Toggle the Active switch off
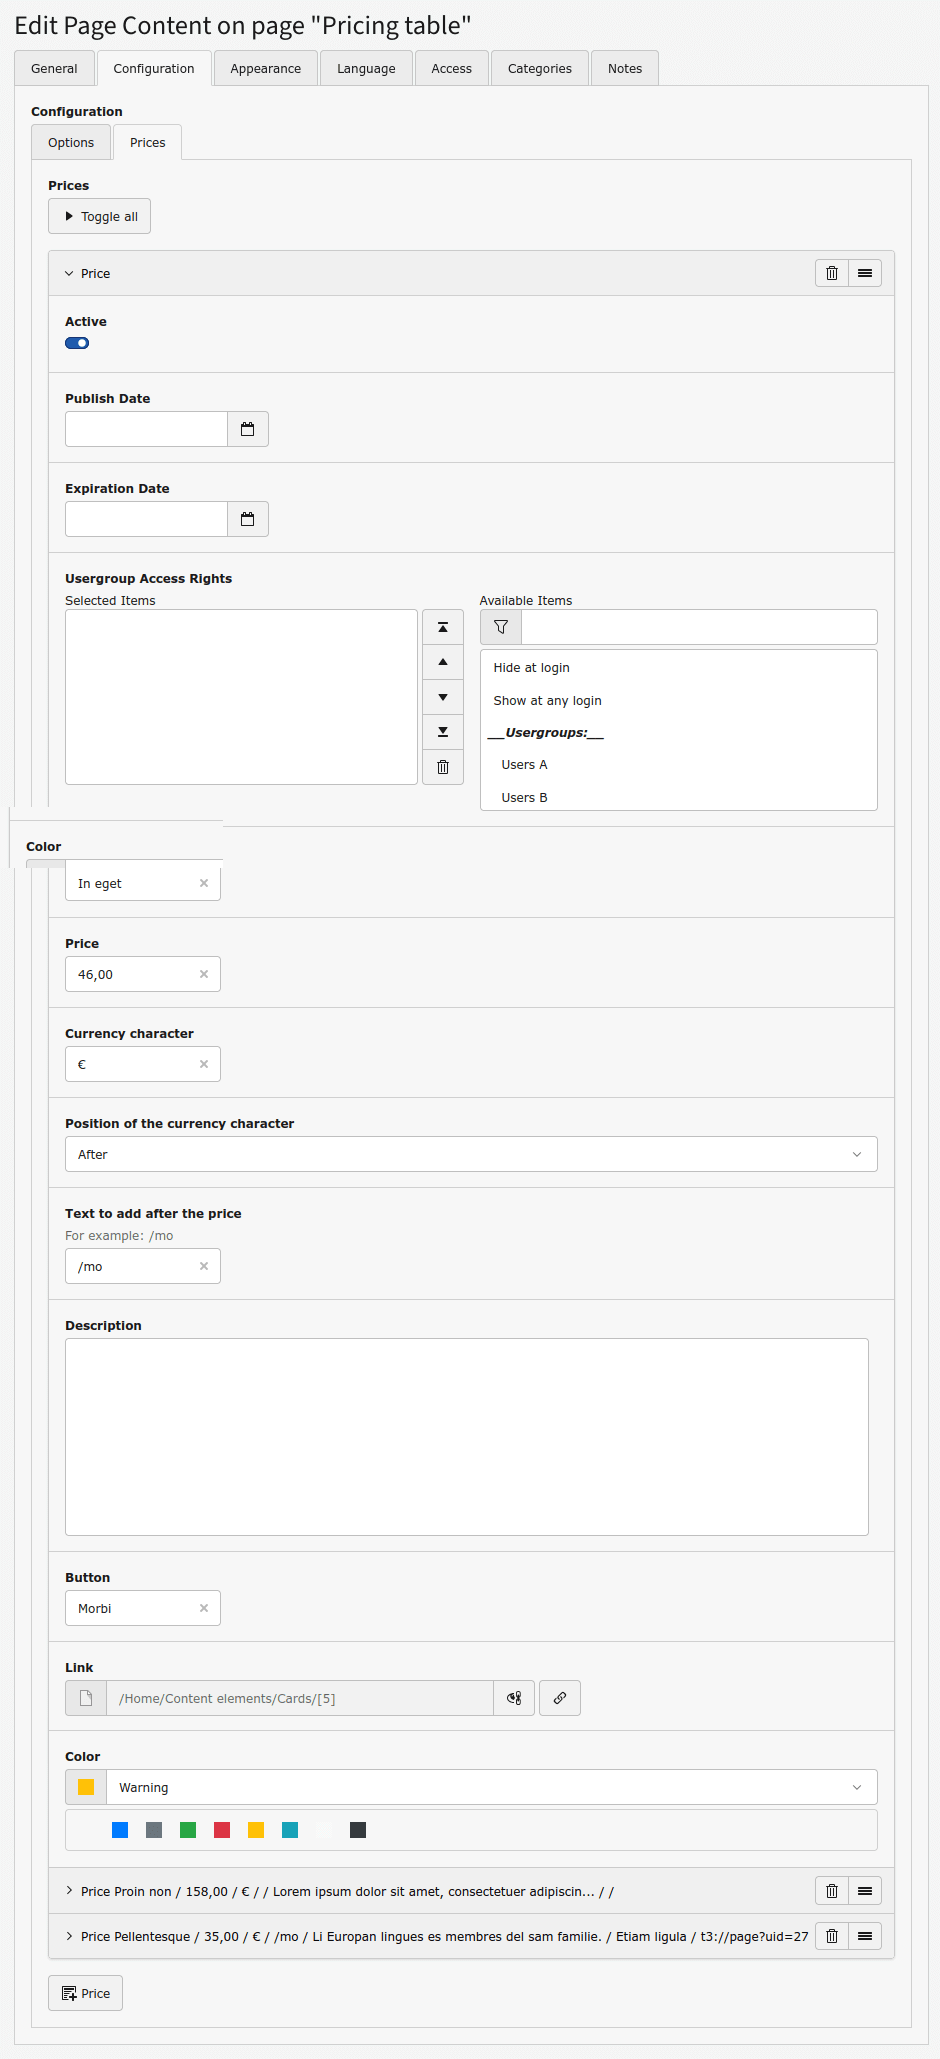This screenshot has width=940, height=2059. click(x=77, y=343)
